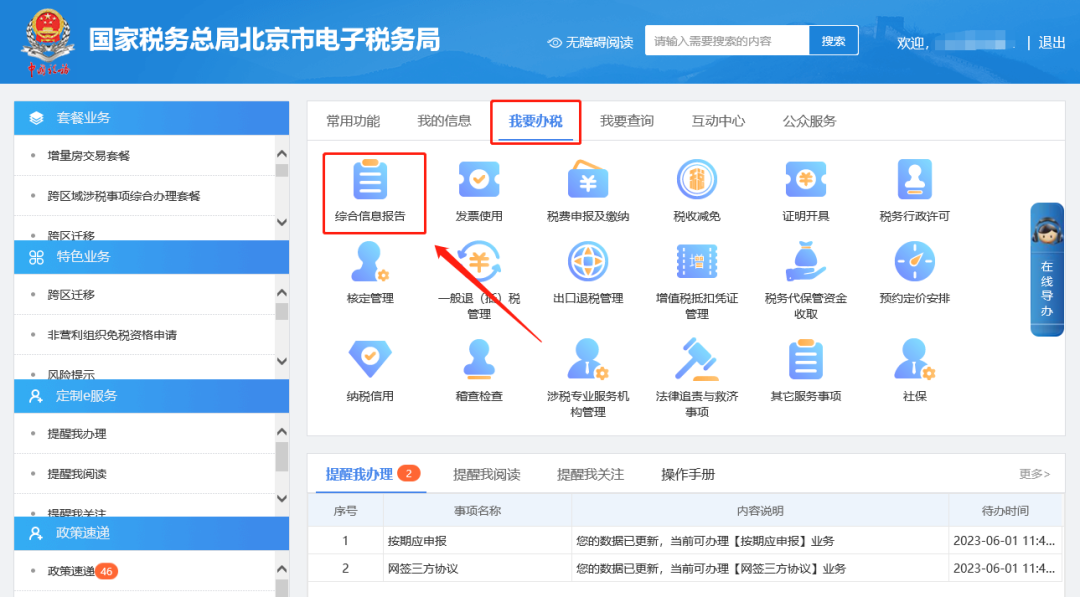Click down arrow in 套餐业务 list
The image size is (1080, 597).
pyautogui.click(x=282, y=222)
